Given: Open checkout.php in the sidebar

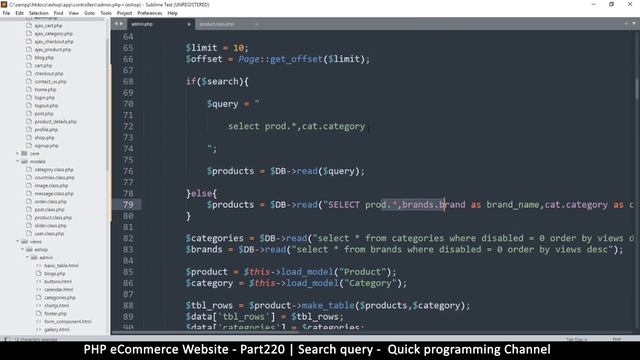Looking at the screenshot, I should tap(49, 73).
